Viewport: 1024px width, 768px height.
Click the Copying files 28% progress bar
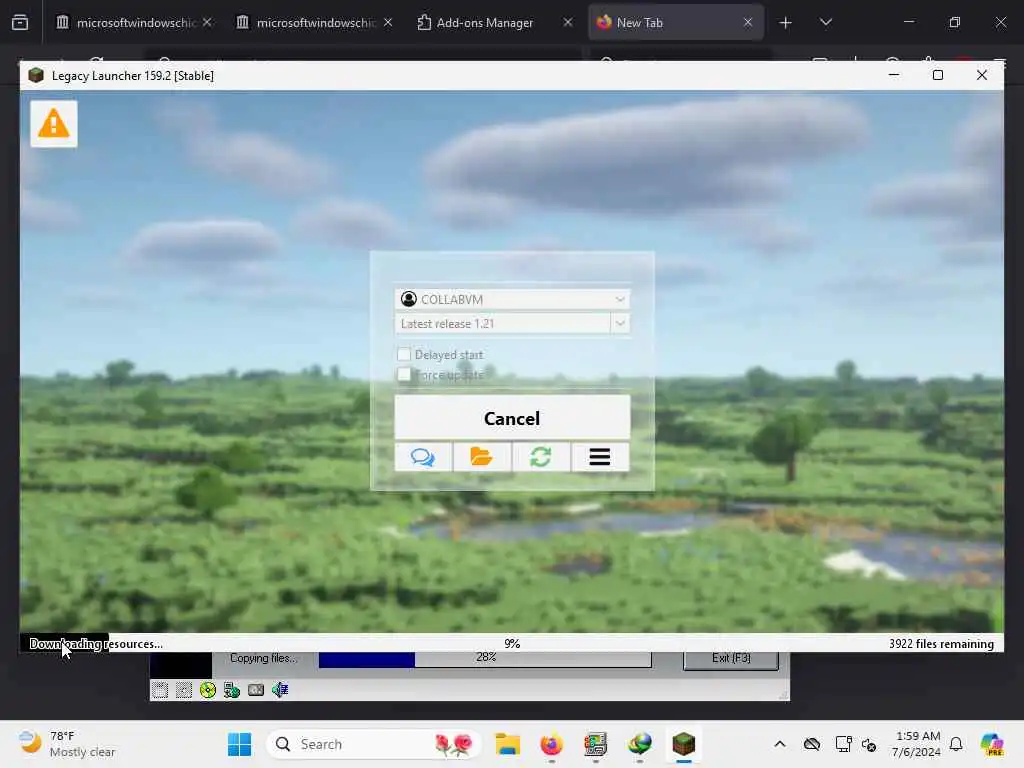[485, 658]
